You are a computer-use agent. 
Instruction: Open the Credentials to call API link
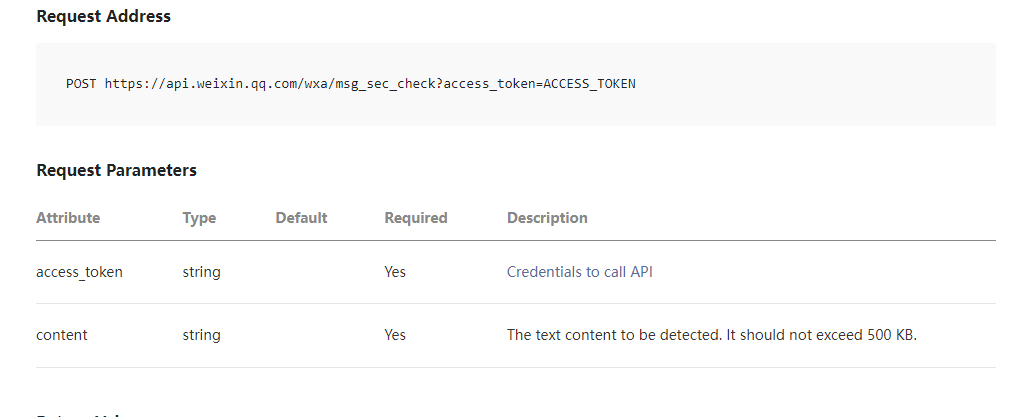579,272
